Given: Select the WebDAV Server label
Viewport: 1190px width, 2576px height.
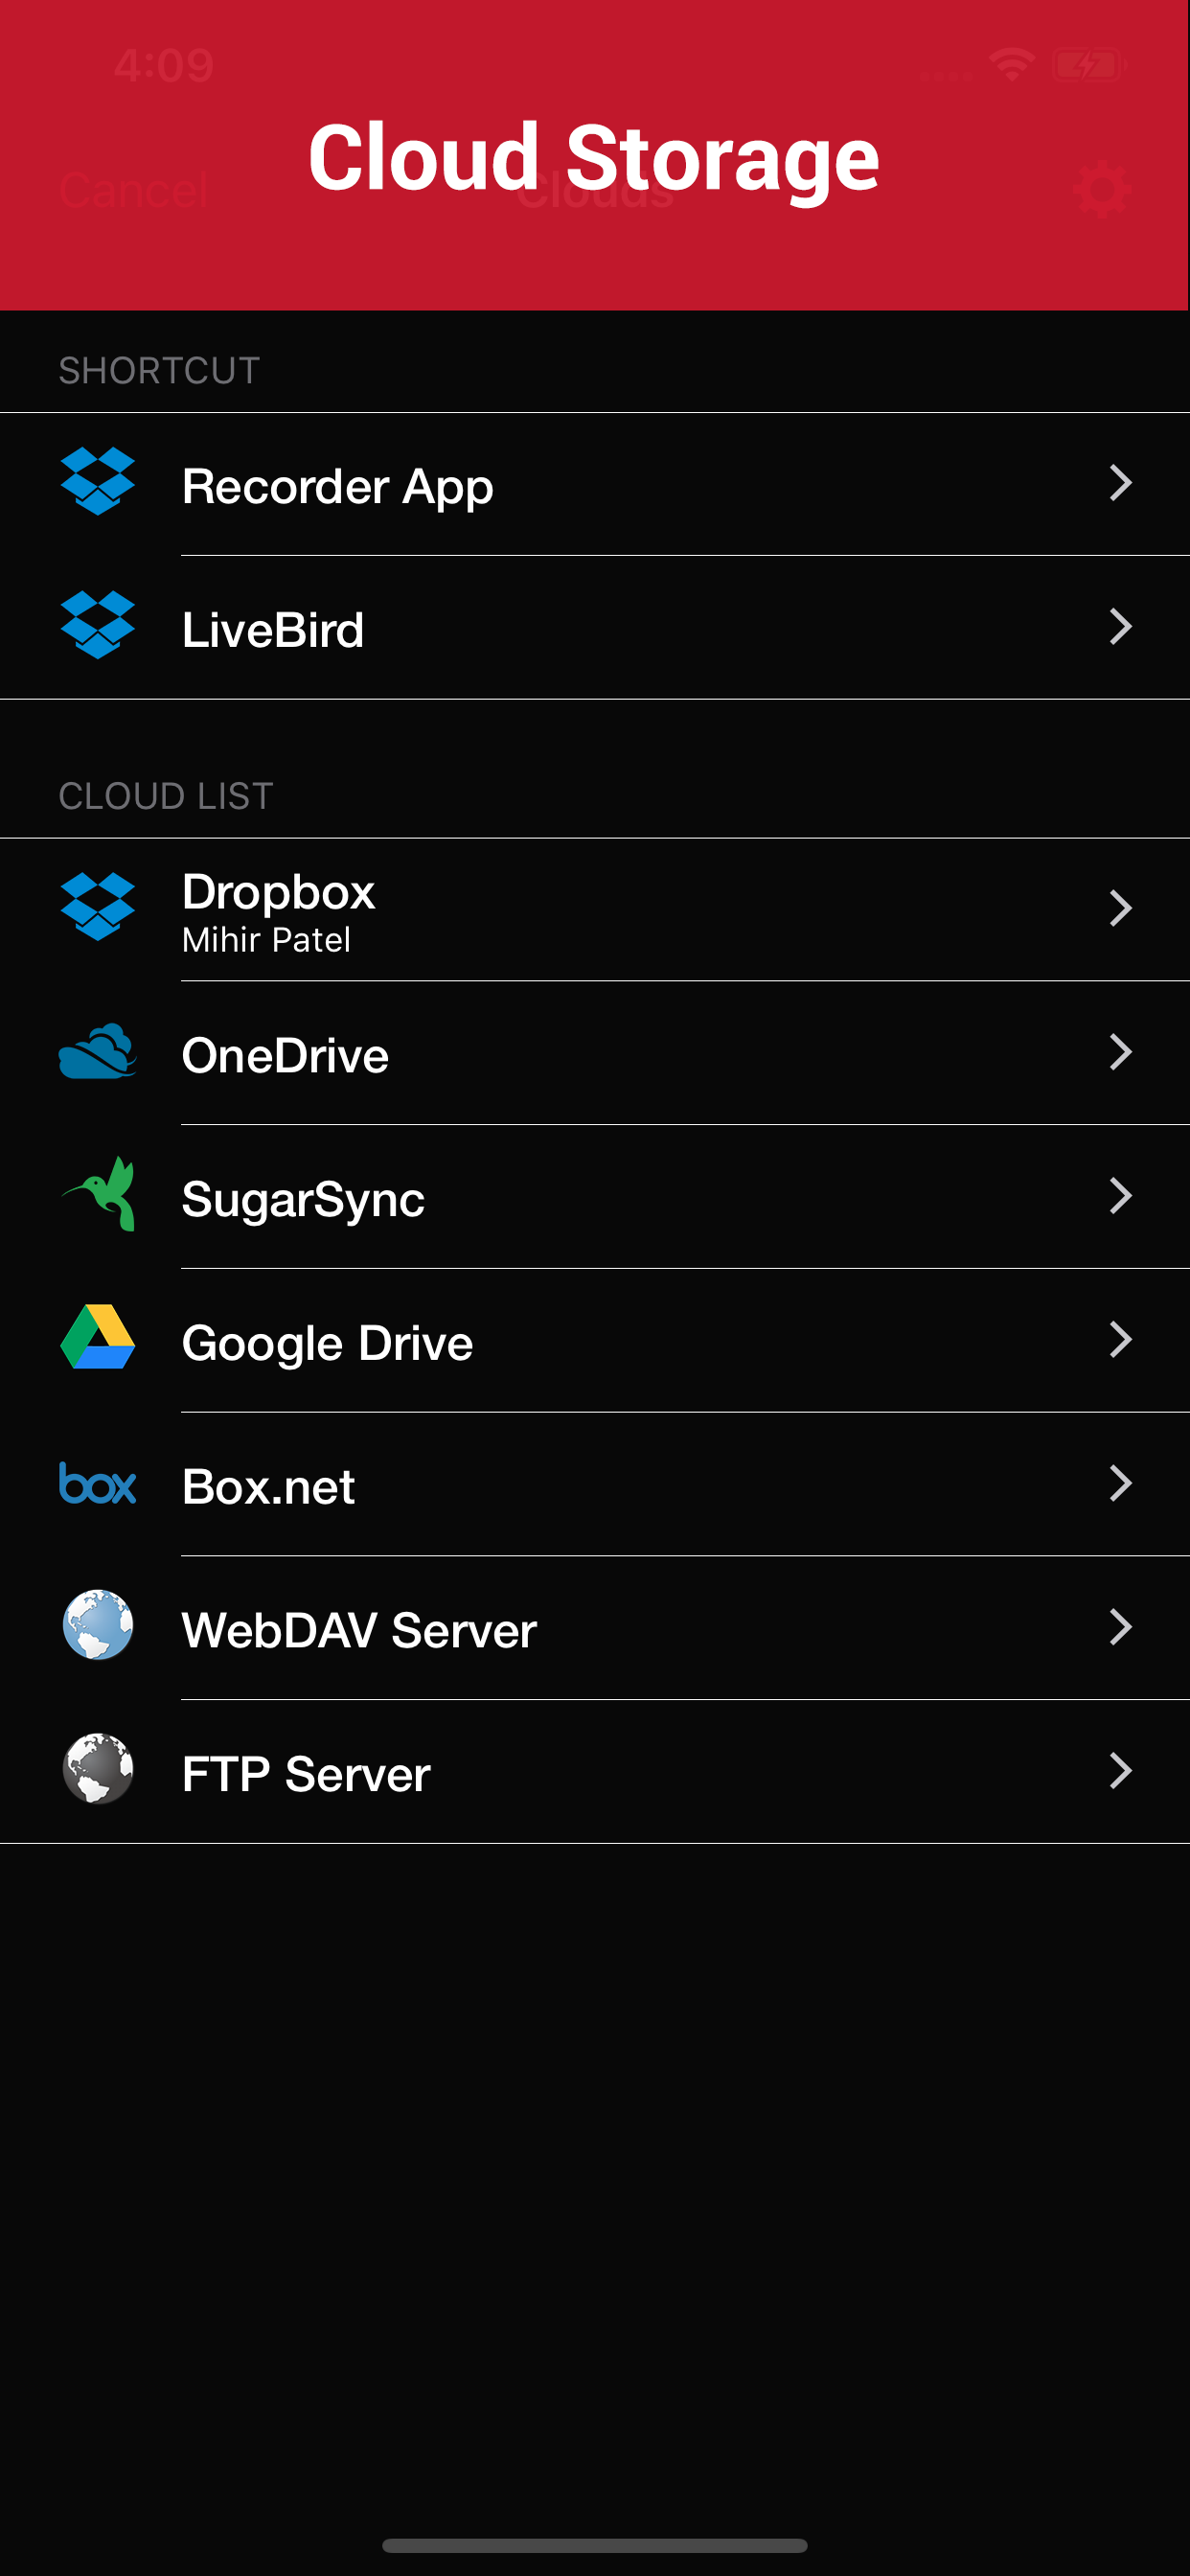Looking at the screenshot, I should pos(359,1631).
